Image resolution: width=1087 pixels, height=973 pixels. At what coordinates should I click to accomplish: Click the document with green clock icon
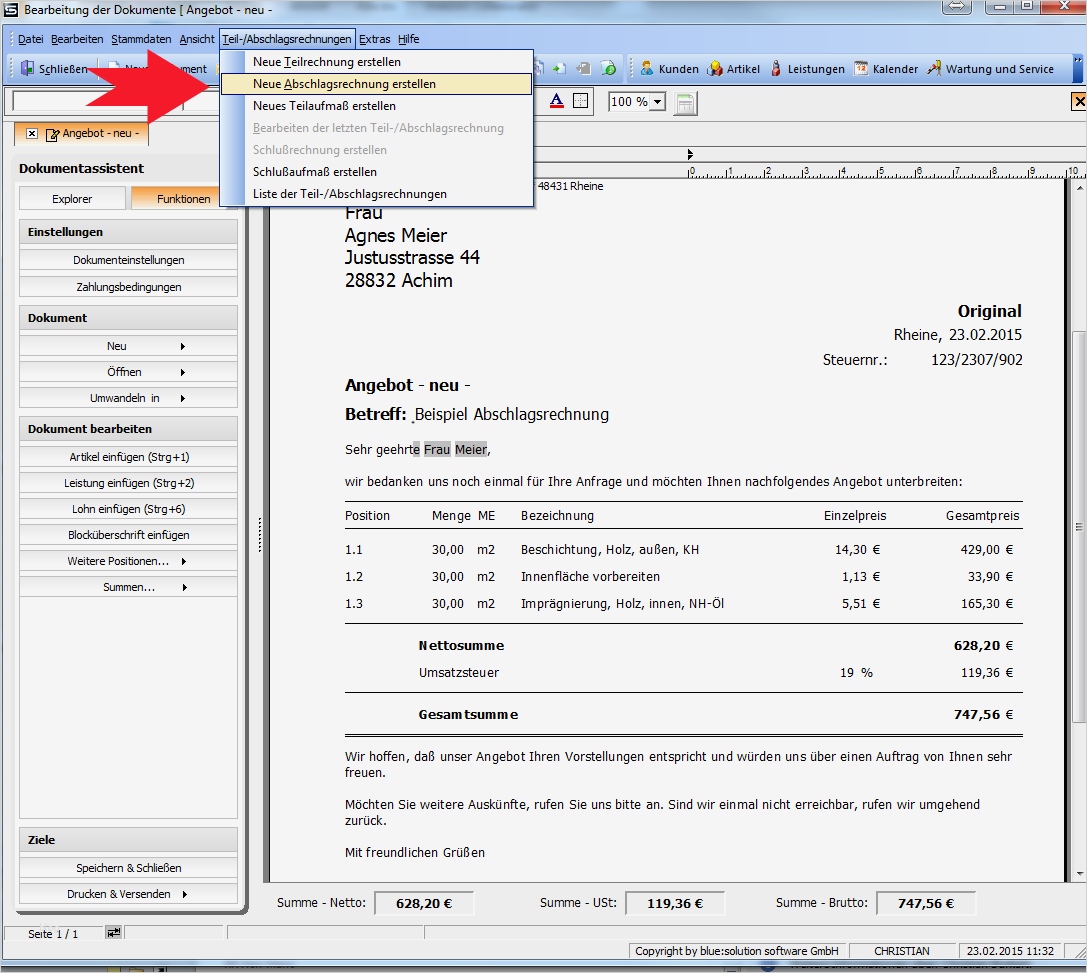coord(609,68)
